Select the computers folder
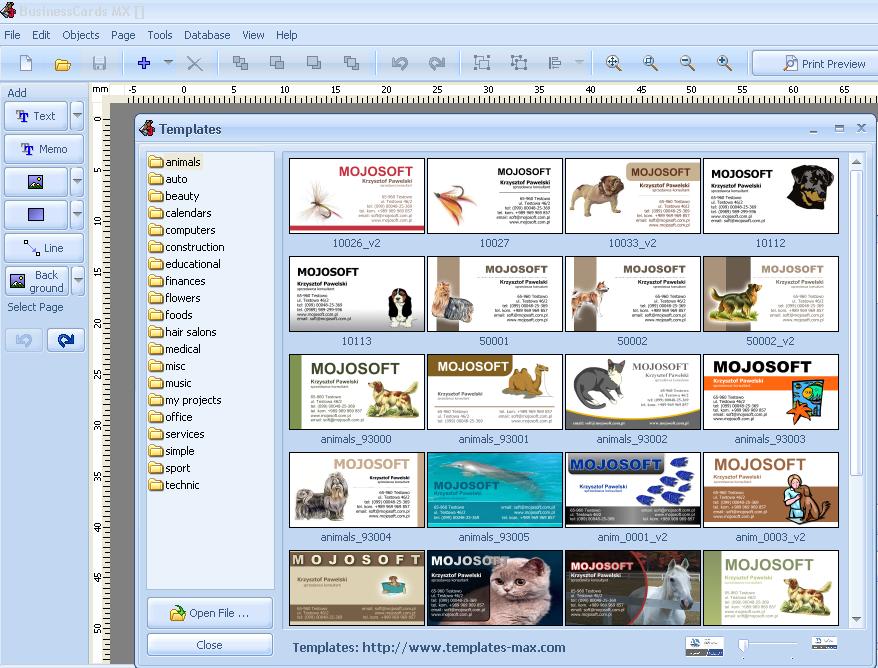 click(182, 230)
